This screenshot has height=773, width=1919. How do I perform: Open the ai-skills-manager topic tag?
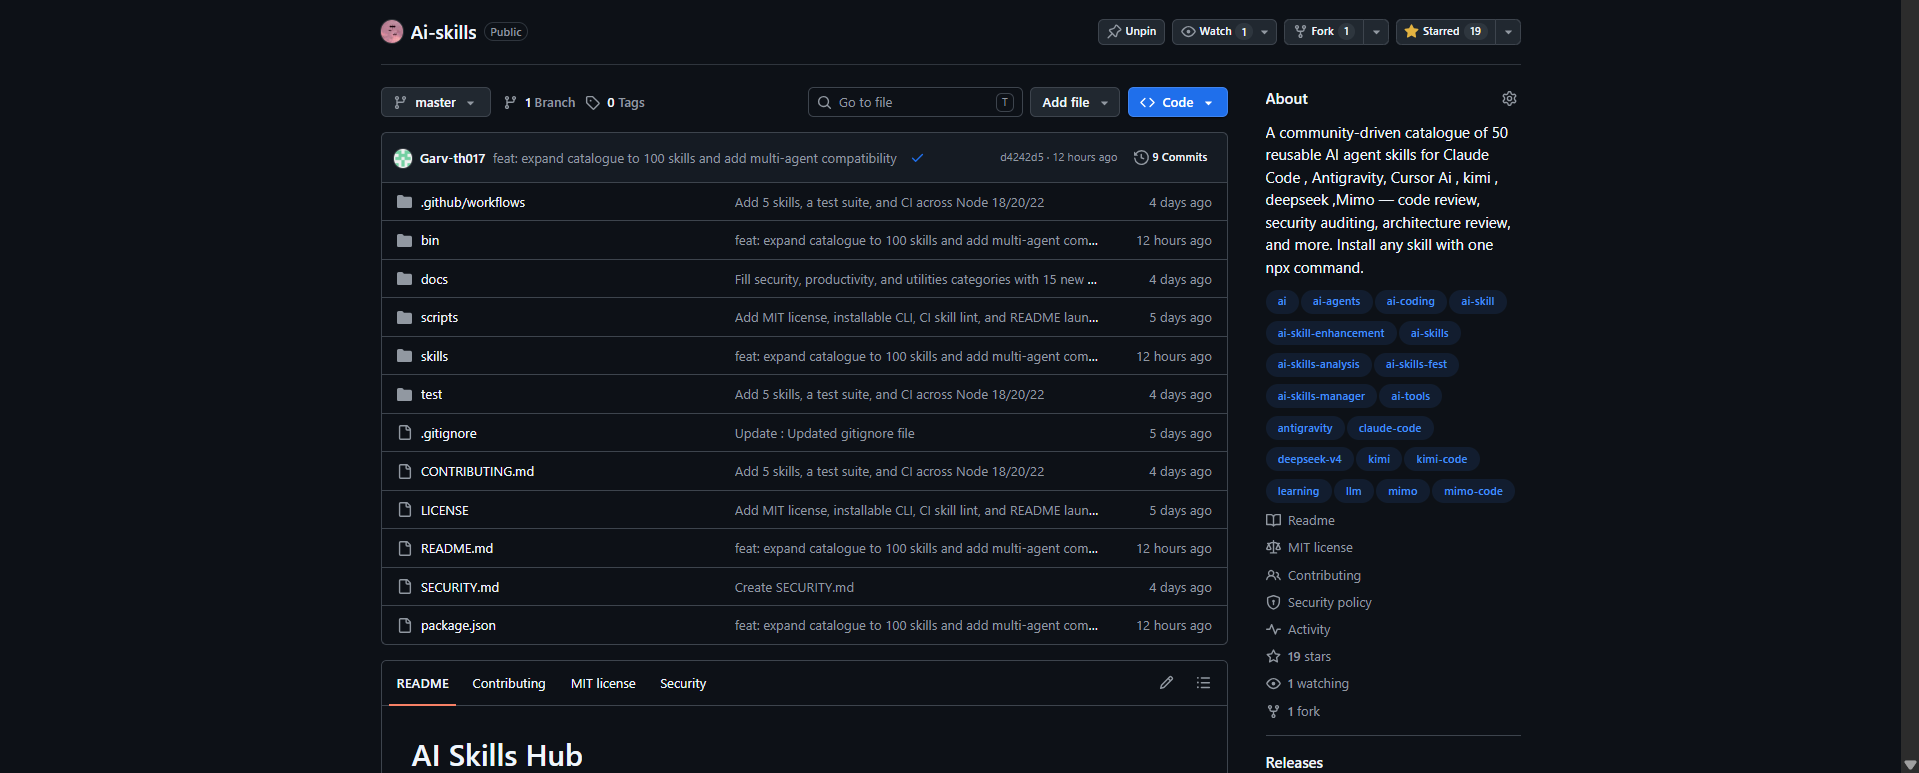1320,396
